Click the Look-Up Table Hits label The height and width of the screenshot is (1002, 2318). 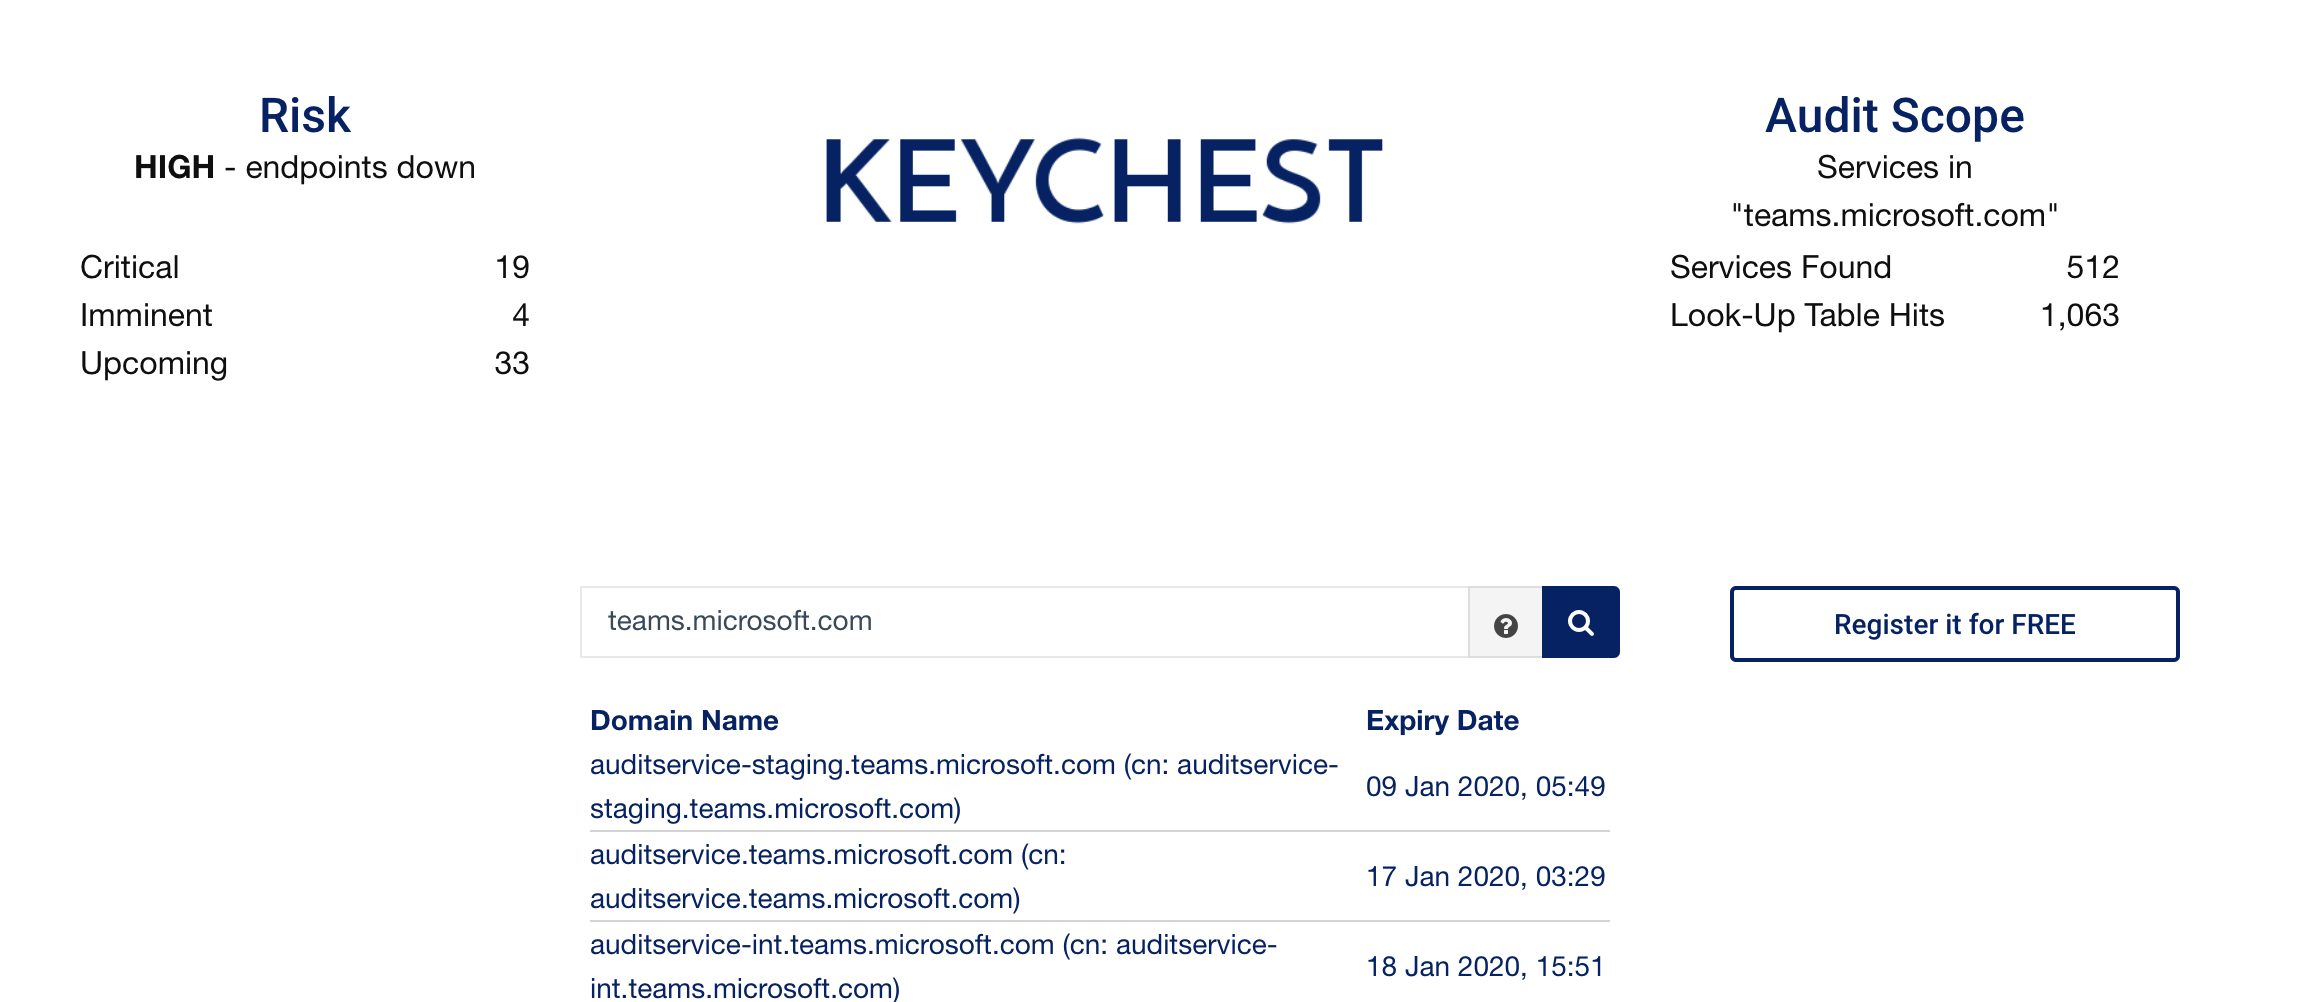click(x=1807, y=315)
